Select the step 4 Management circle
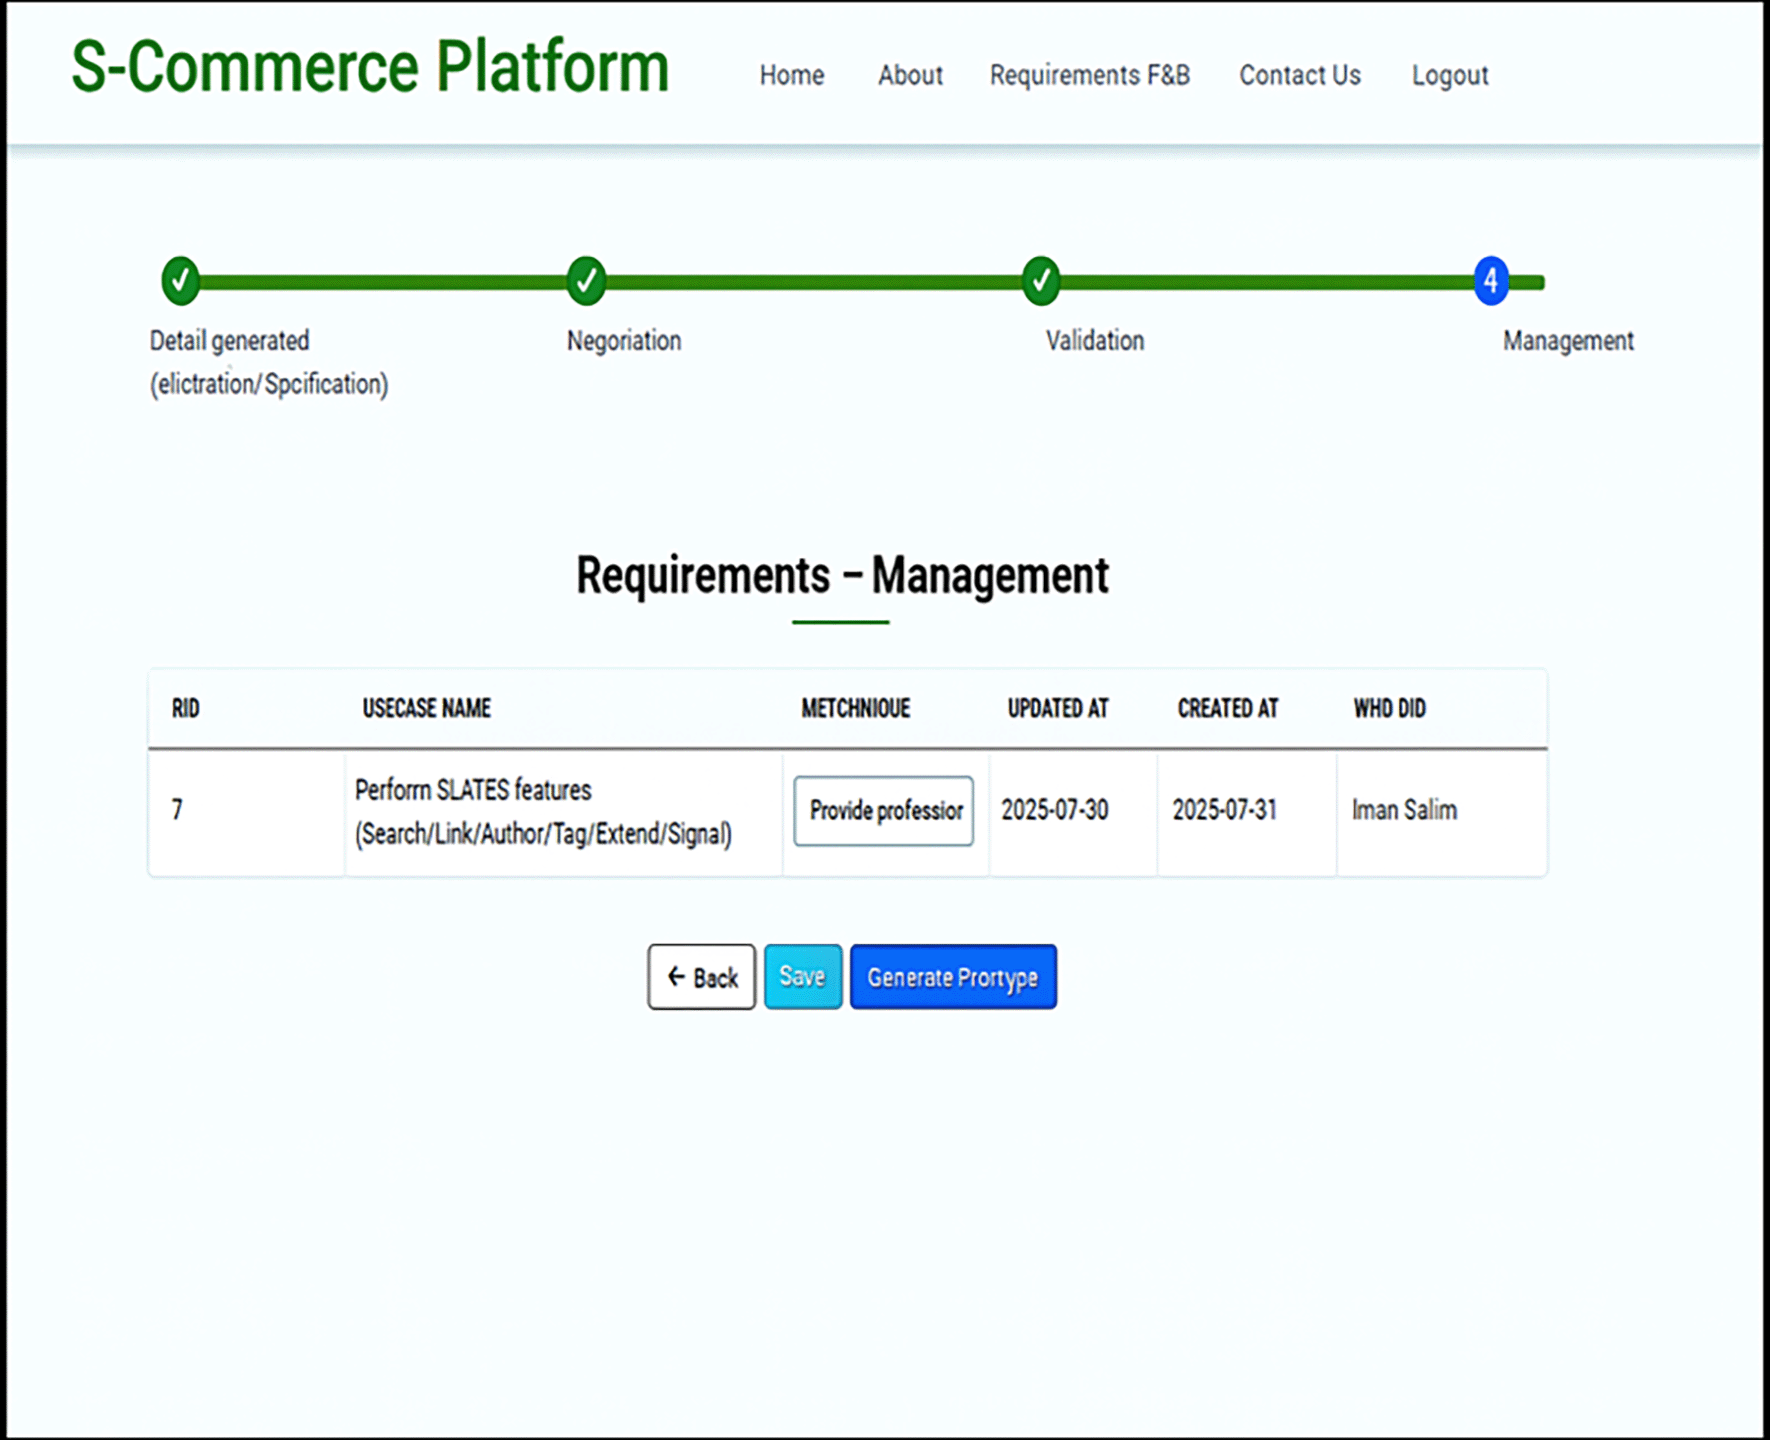The image size is (1770, 1440). (x=1490, y=281)
